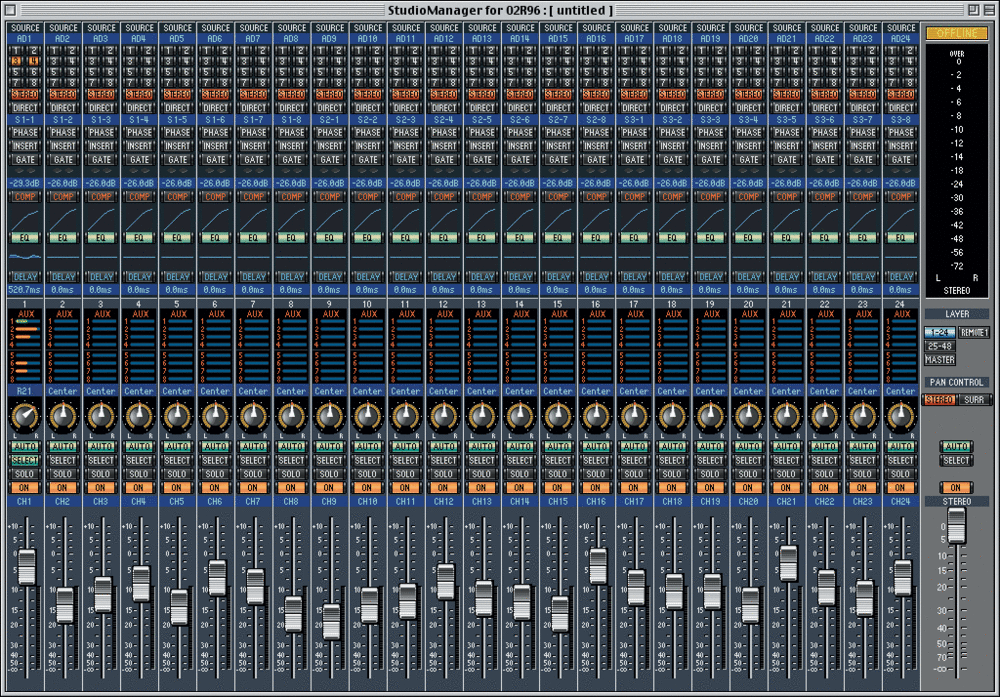Toggle PHASE on channel 6
Viewport: 1000px width, 697px height.
tap(215, 133)
